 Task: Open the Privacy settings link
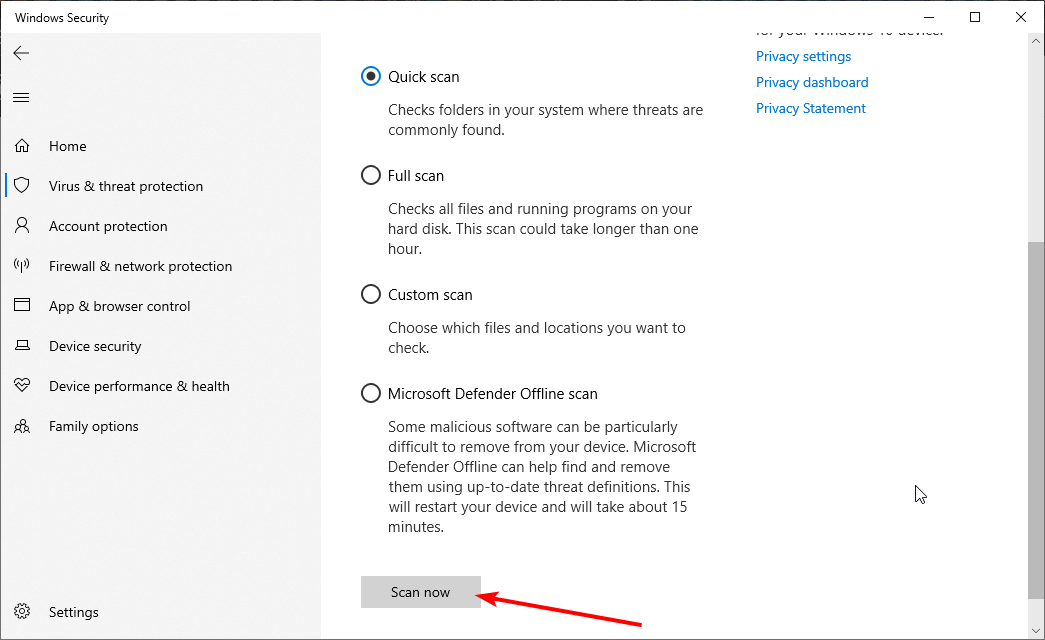pos(803,57)
